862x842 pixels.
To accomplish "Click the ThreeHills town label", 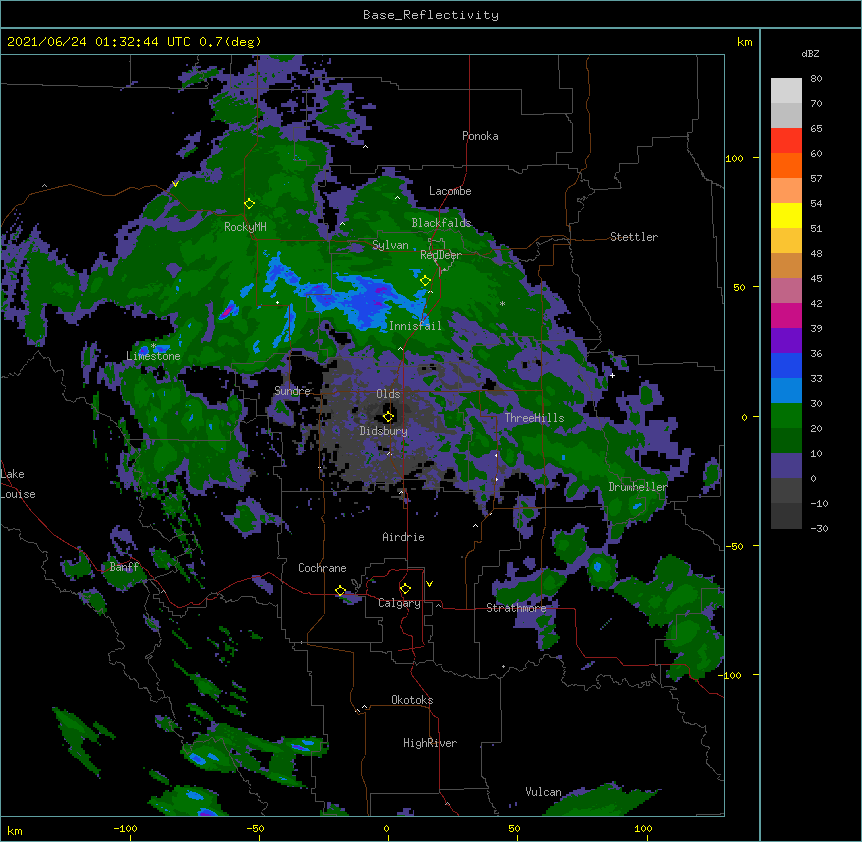I will pos(534,418).
